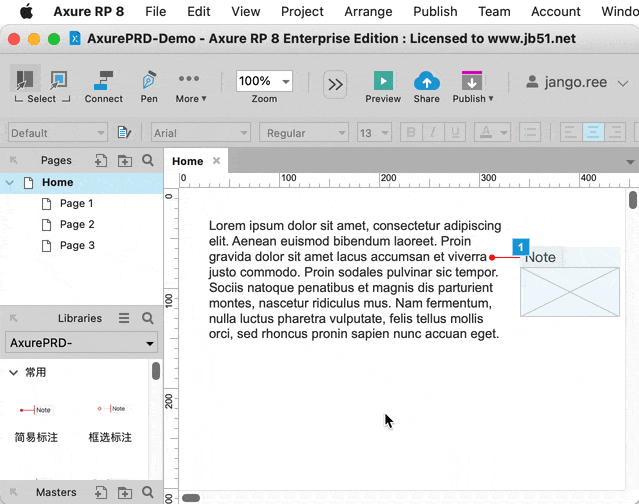Toggle italic formatting
Image resolution: width=639 pixels, height=504 pixels.
click(x=433, y=132)
